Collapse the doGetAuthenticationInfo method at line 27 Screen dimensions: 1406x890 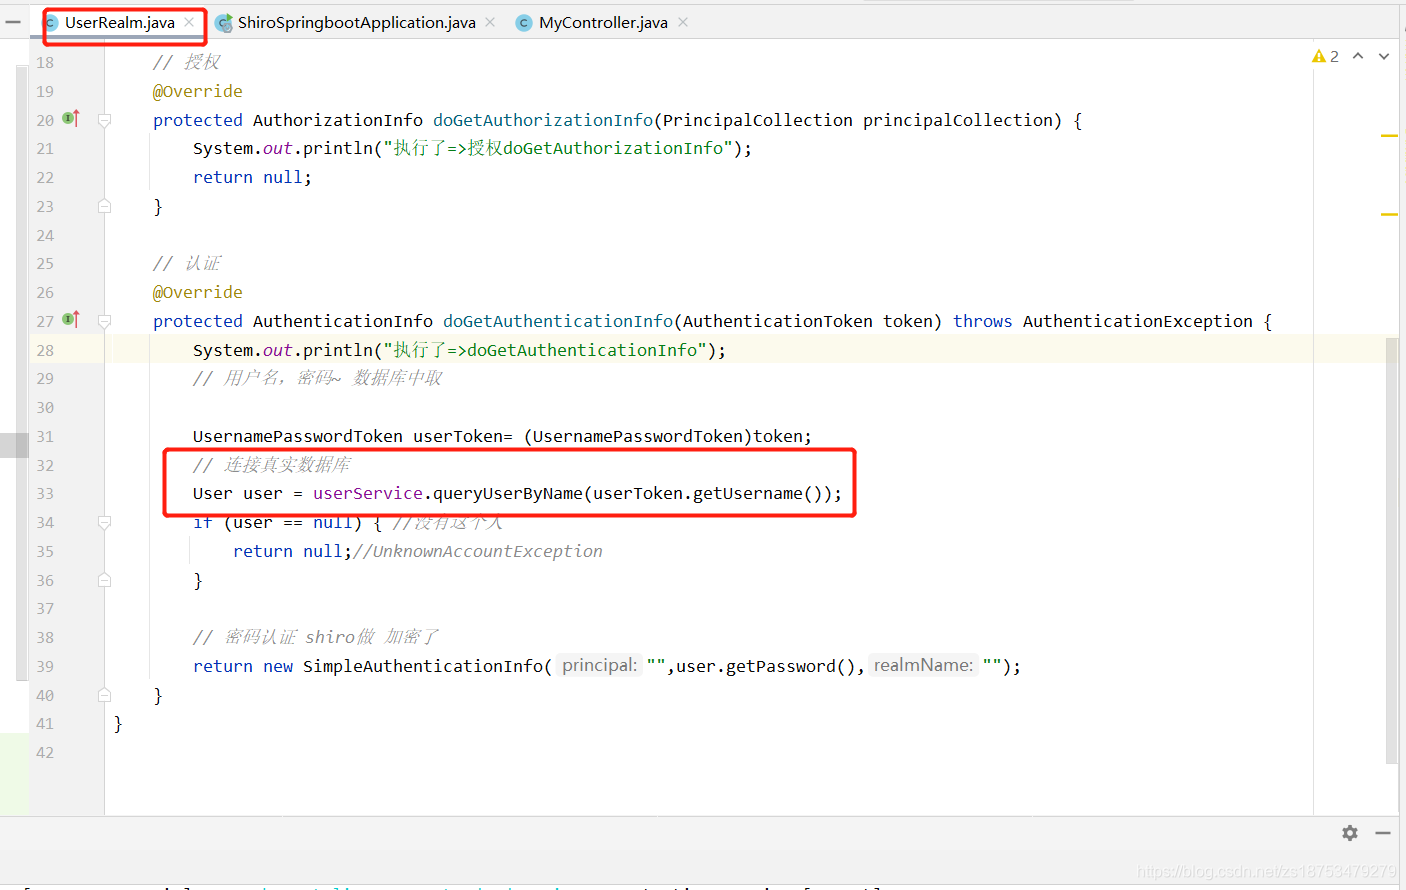click(104, 321)
